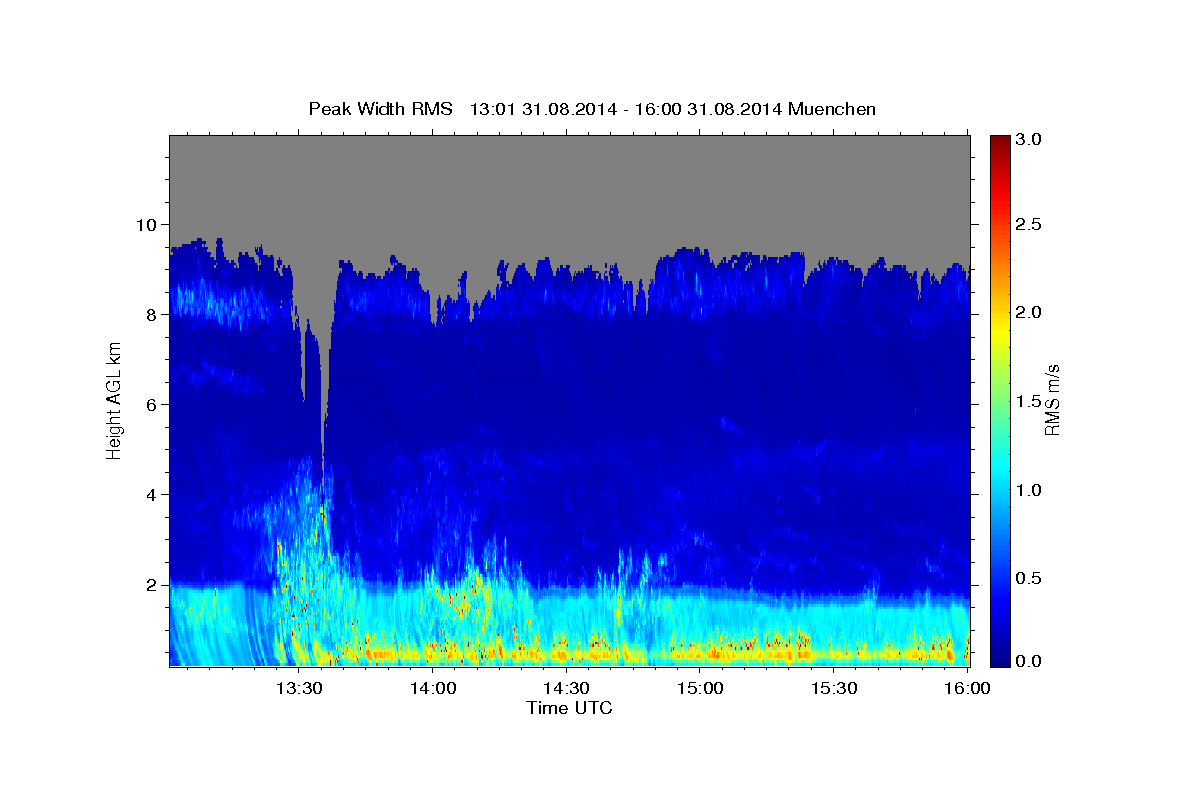This screenshot has width=1200, height=800.
Task: Click the colorbar value 2.0
Action: (x=1029, y=313)
